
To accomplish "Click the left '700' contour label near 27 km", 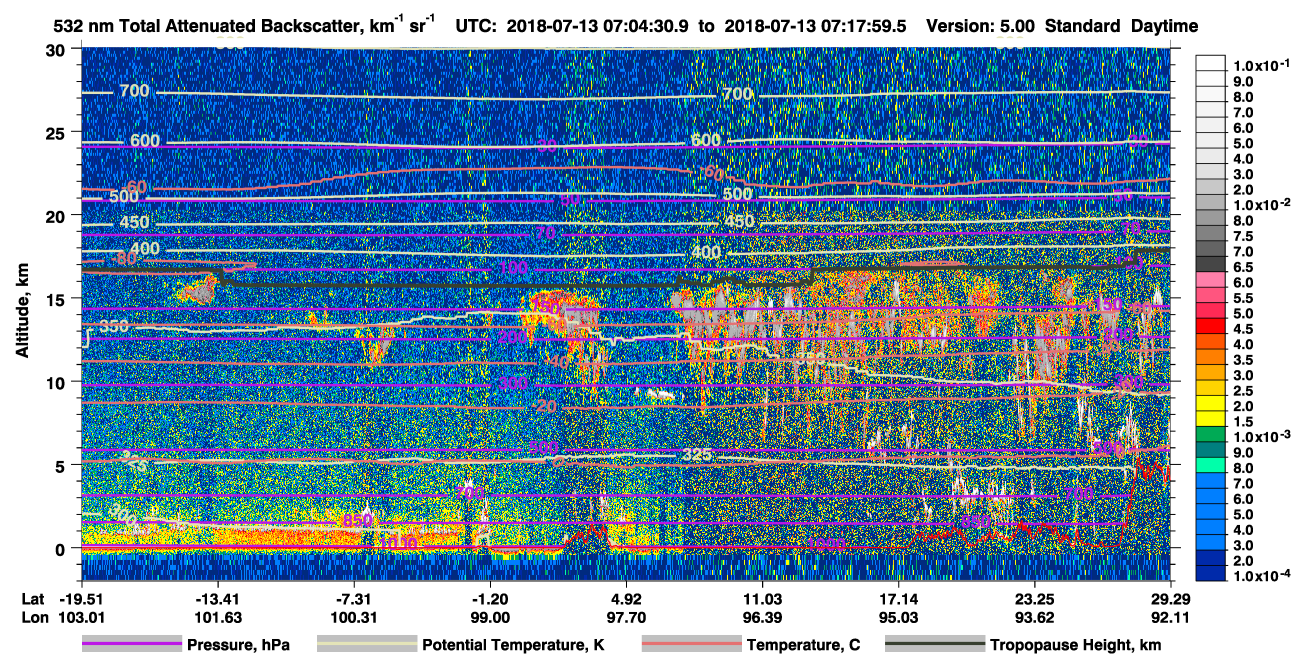I will click(134, 92).
